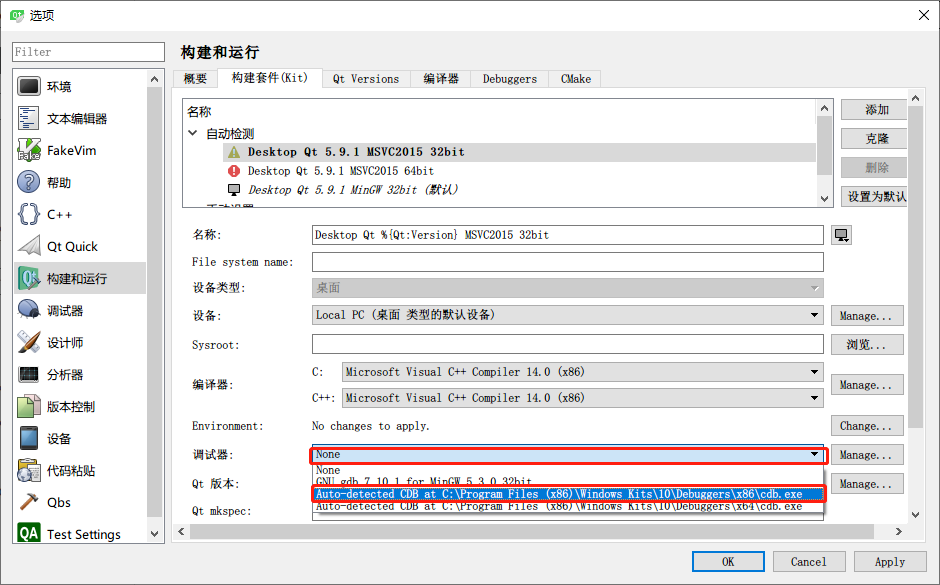This screenshot has height=585, width=940.
Task: Click the OK button
Action: click(x=728, y=562)
